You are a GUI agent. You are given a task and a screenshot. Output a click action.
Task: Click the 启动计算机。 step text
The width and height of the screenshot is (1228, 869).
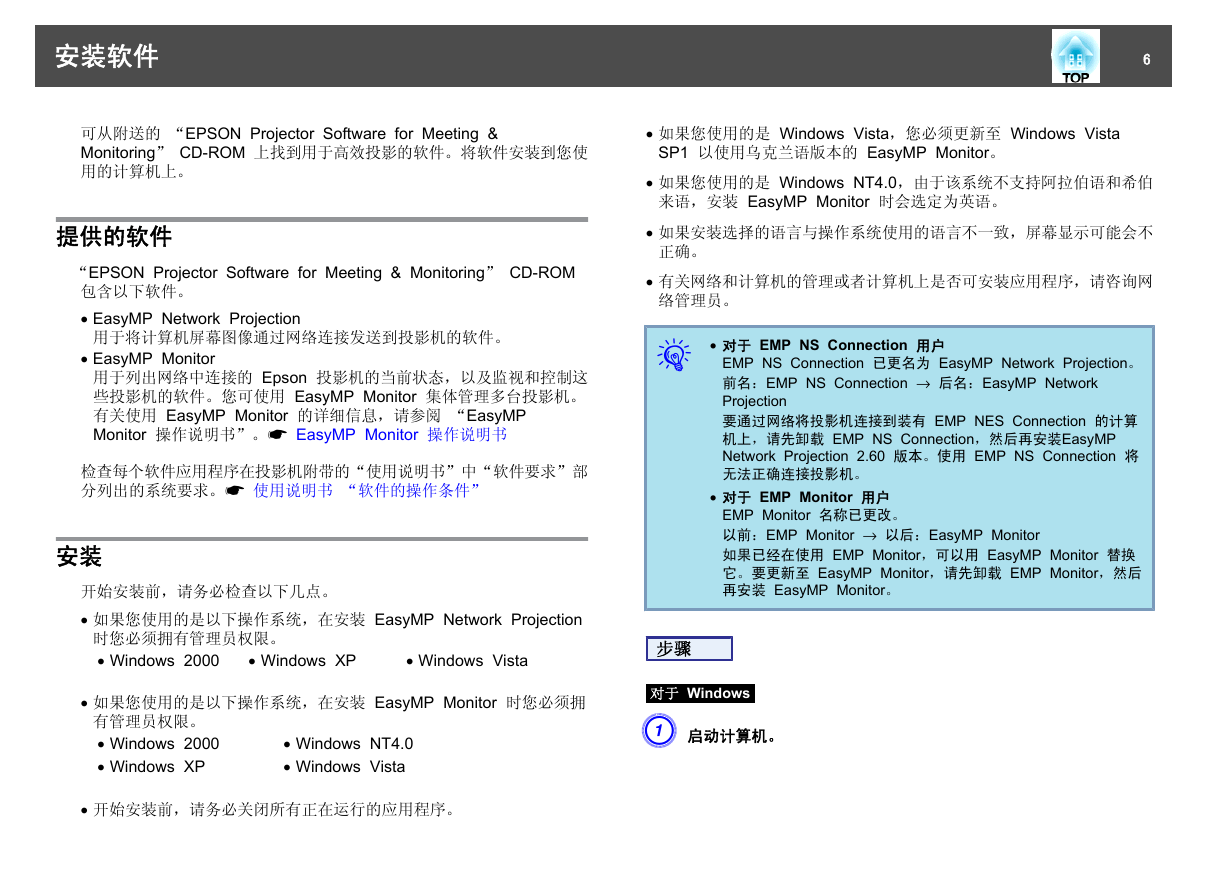pos(732,737)
